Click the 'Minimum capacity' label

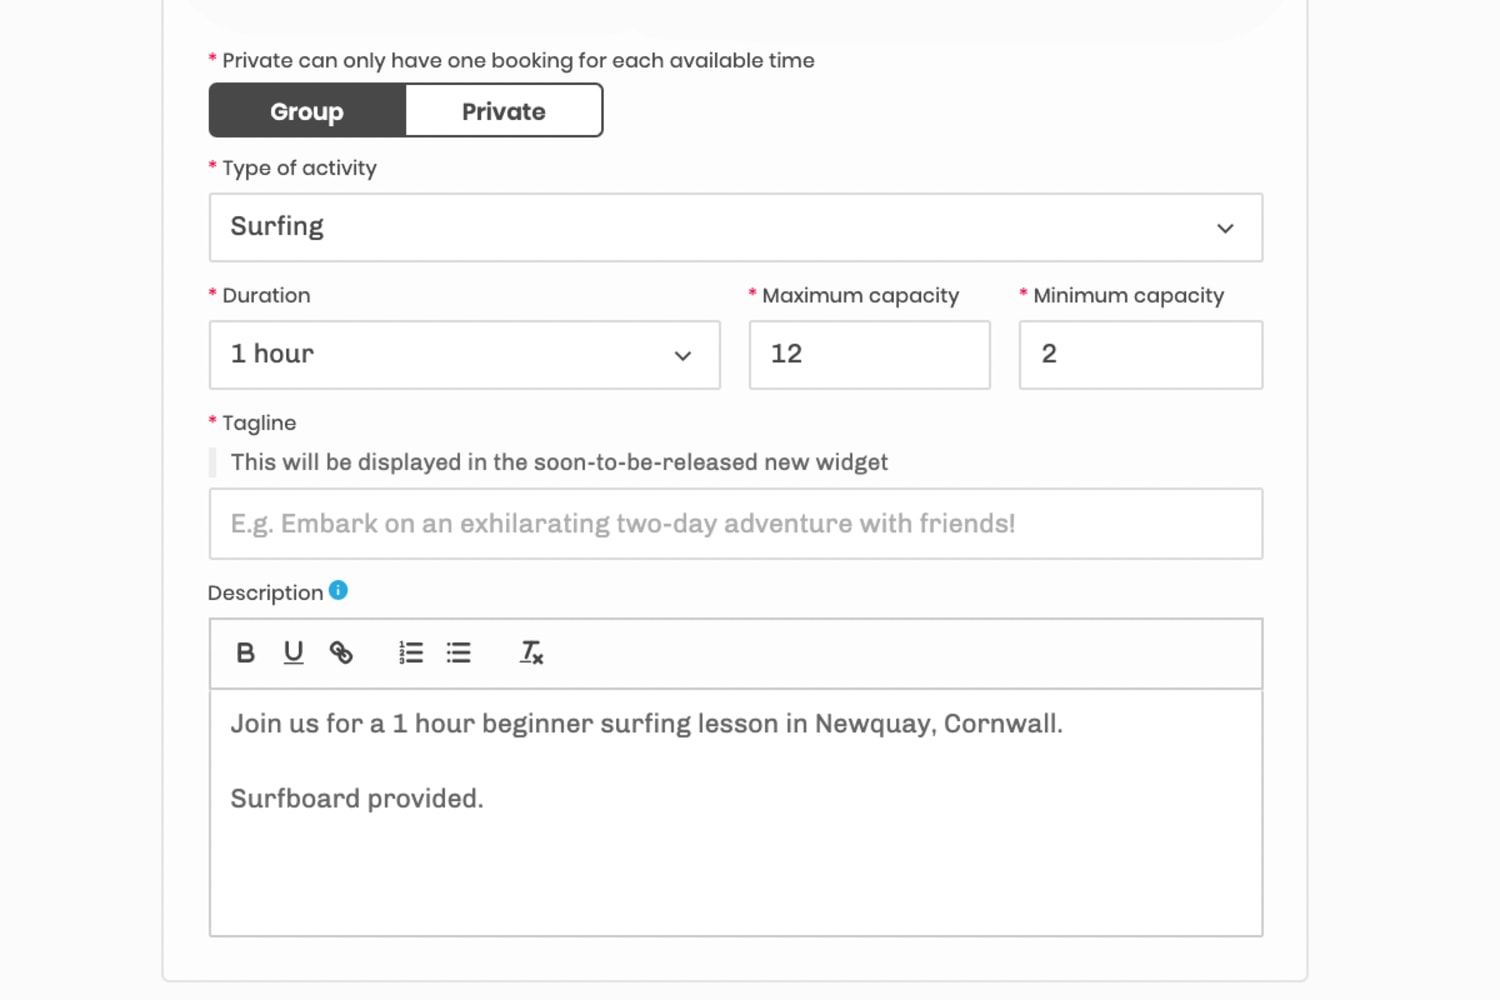tap(1128, 296)
